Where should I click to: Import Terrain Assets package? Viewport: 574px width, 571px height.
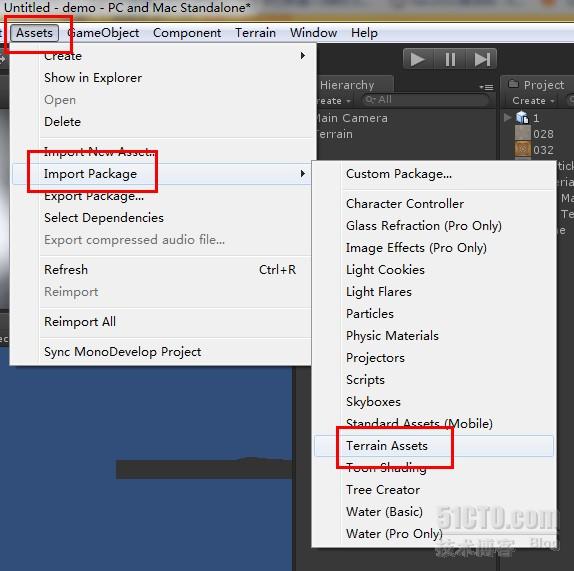click(x=434, y=446)
